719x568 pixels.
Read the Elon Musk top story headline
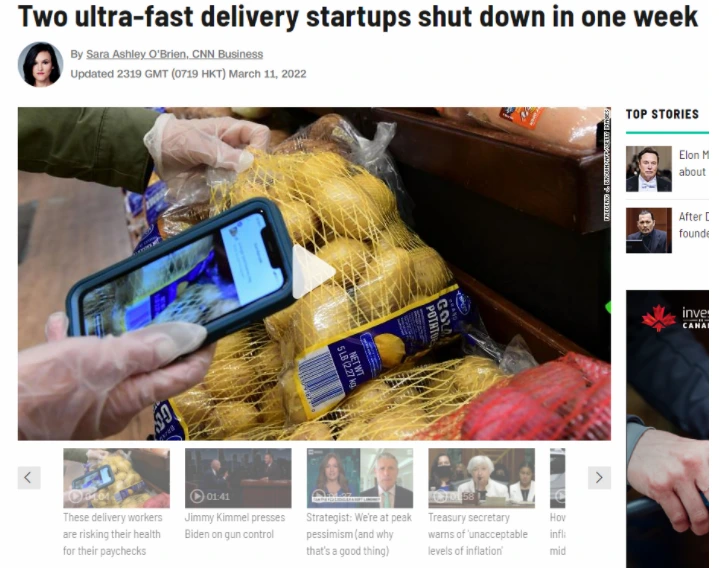point(693,164)
